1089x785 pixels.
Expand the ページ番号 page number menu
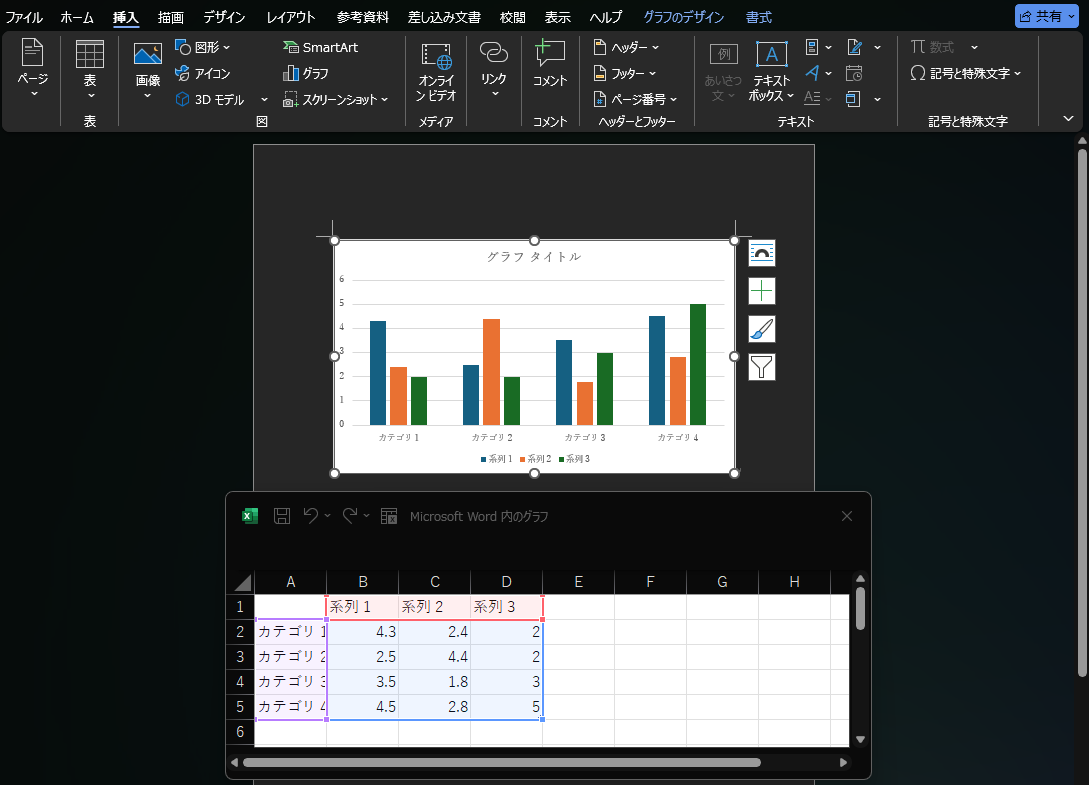(x=636, y=99)
